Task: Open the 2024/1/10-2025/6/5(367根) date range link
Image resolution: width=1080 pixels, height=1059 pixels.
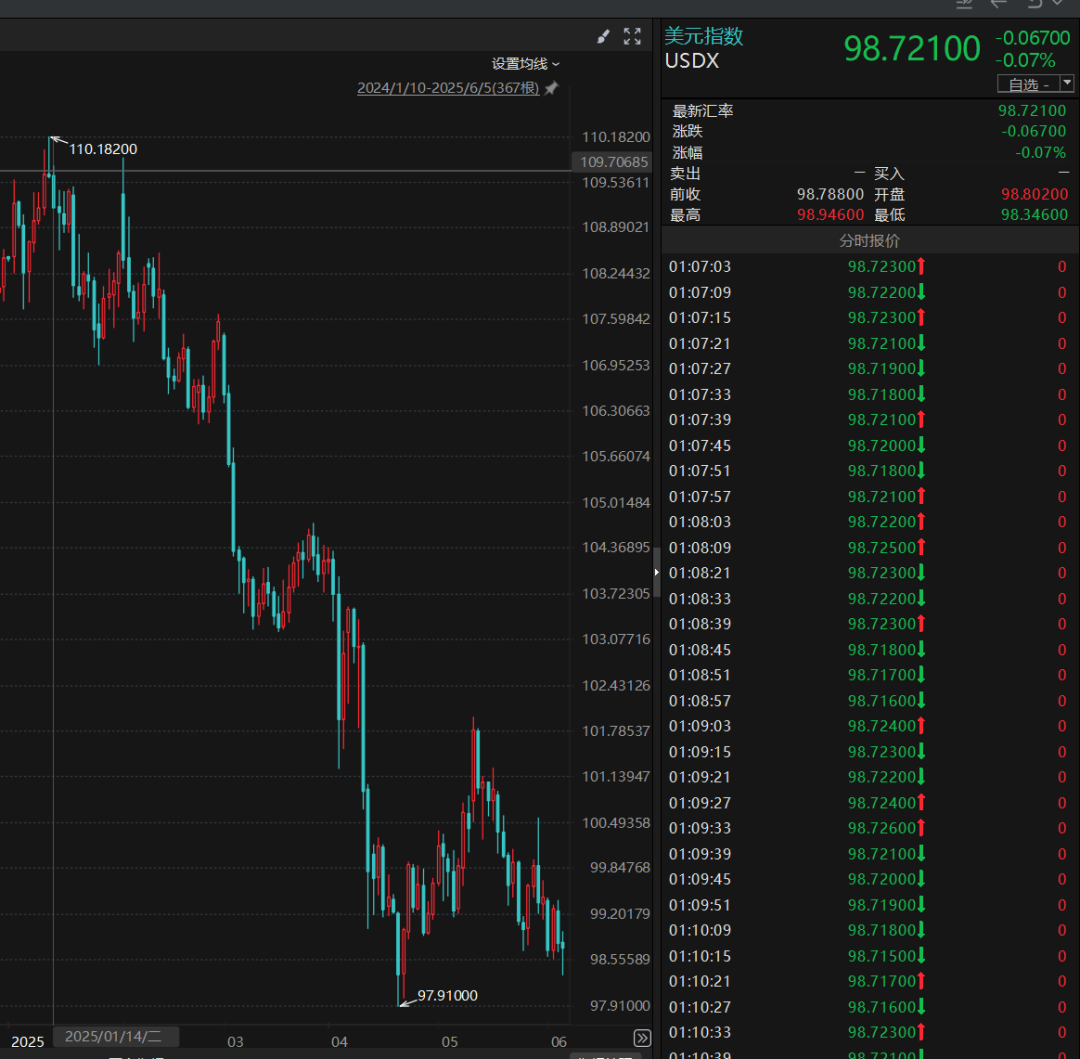Action: [x=448, y=88]
